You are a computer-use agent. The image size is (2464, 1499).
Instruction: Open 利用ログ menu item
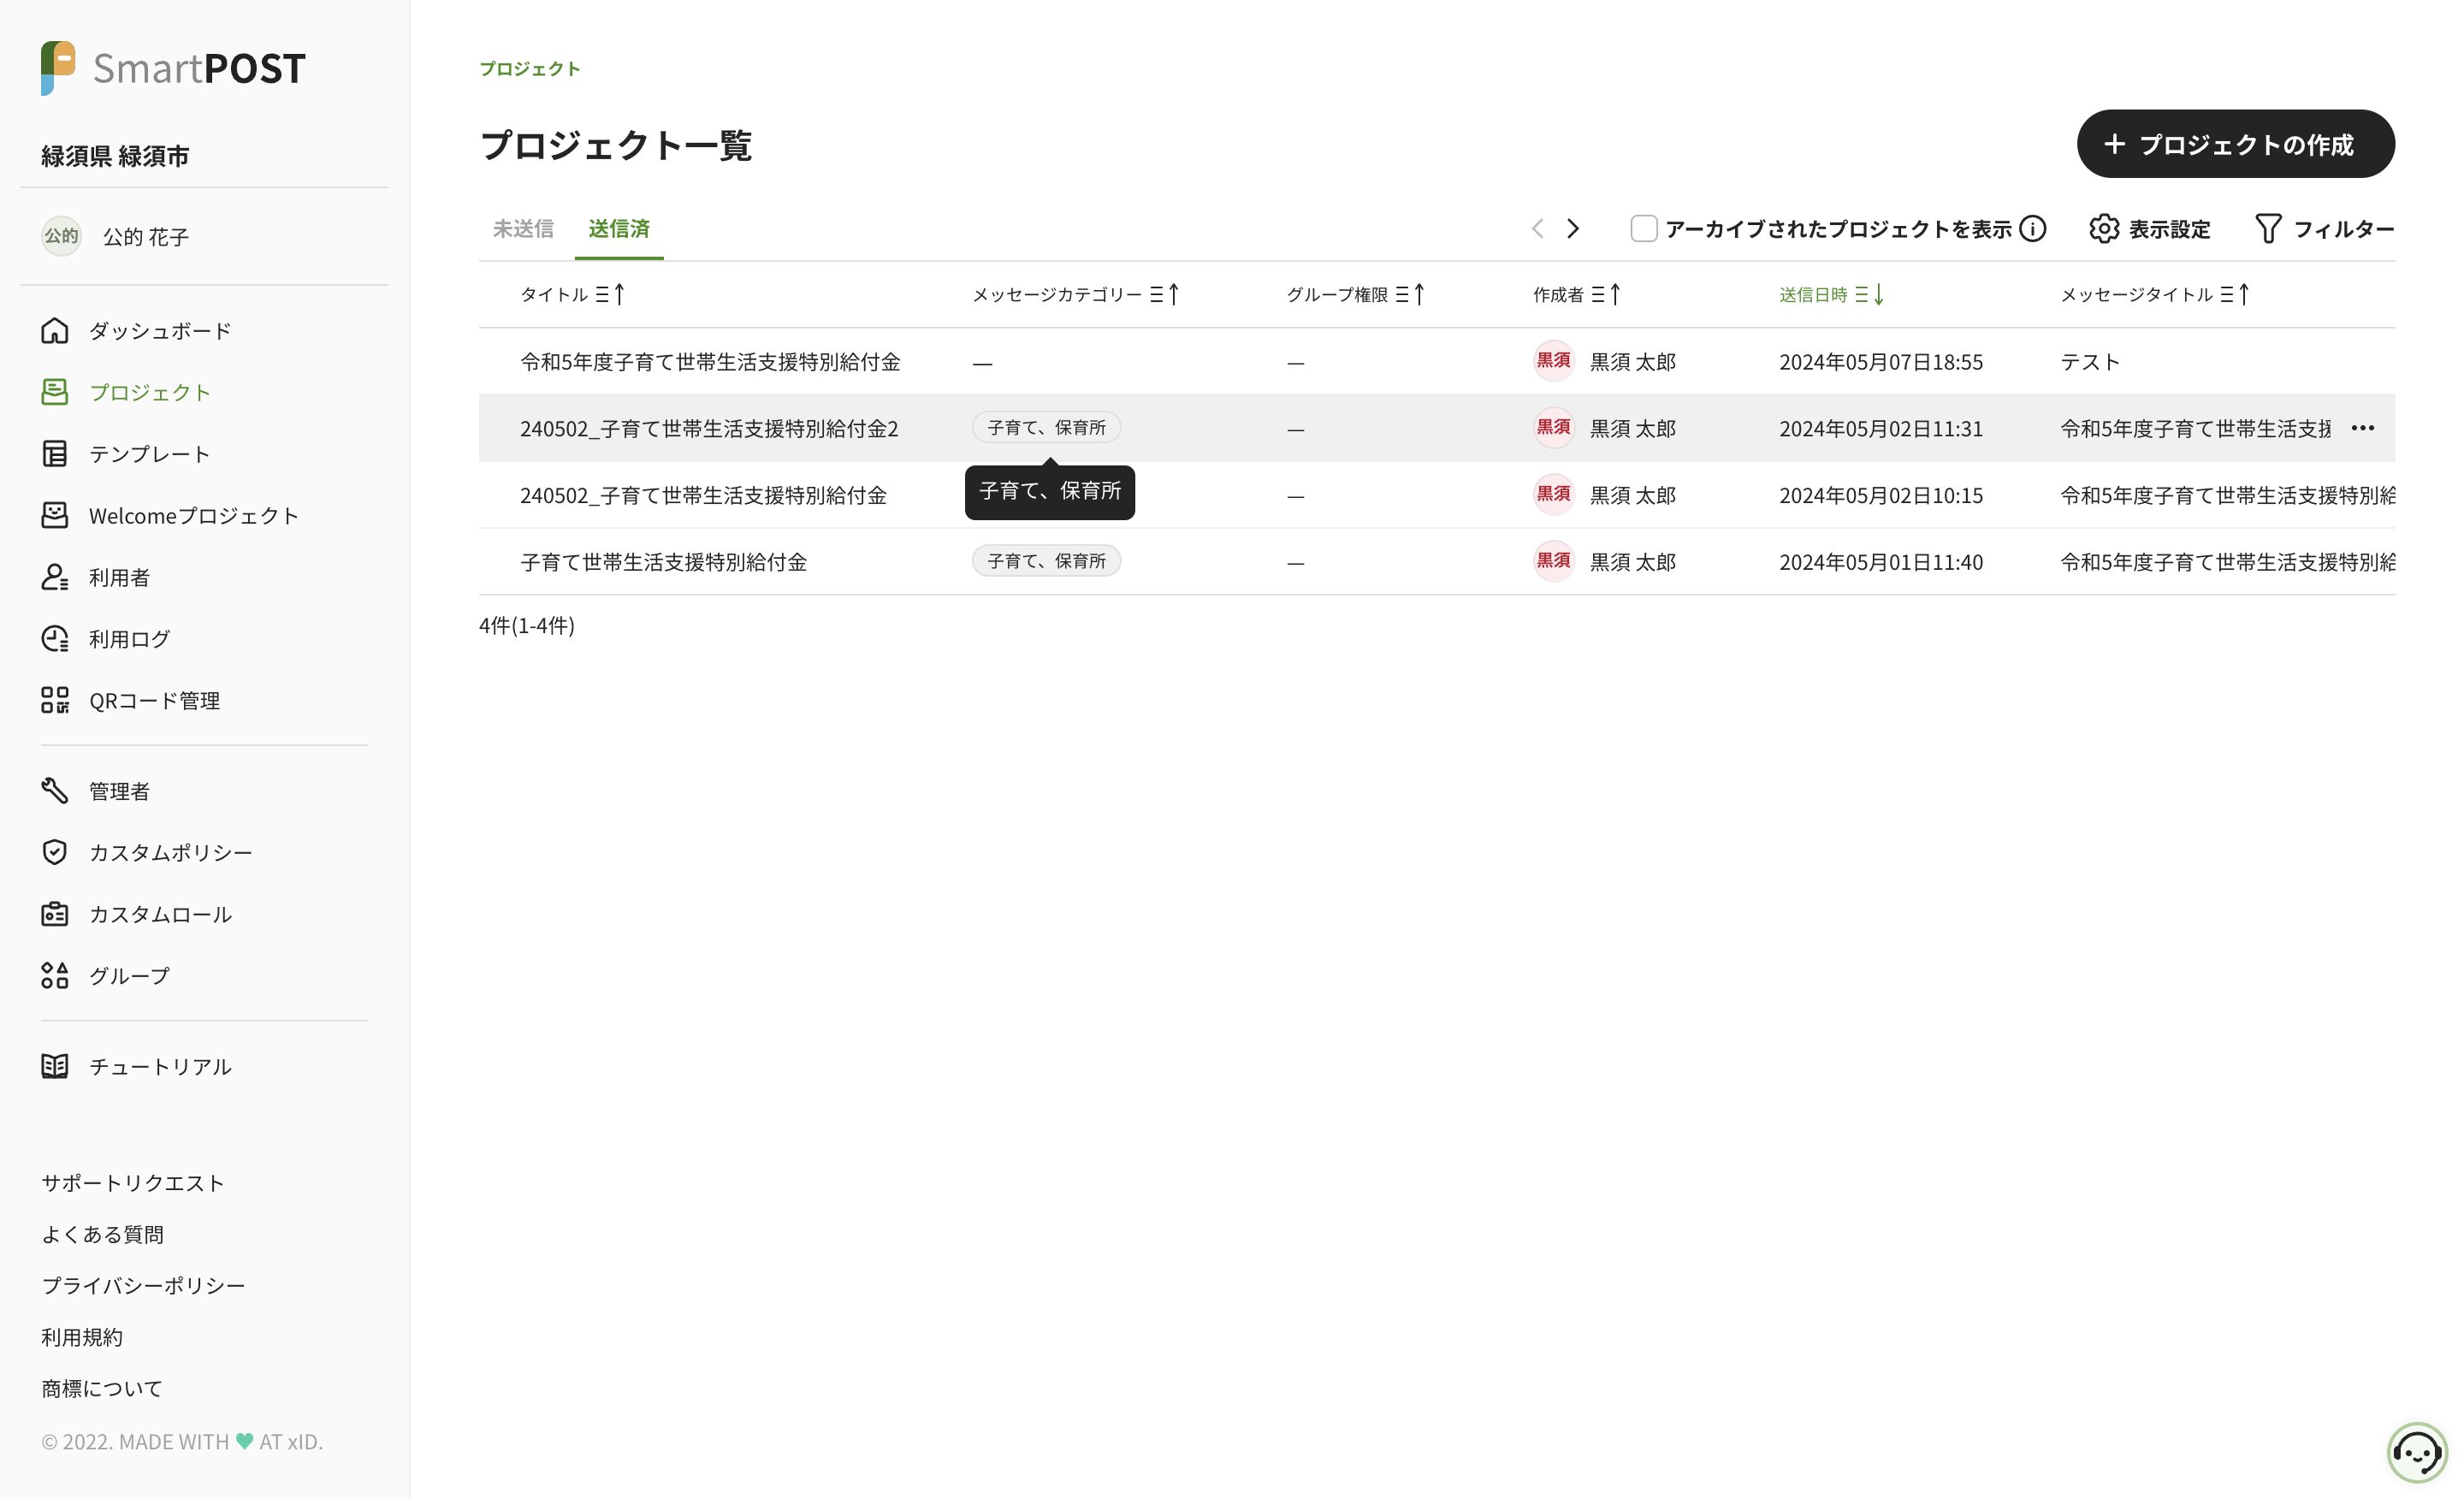tap(130, 639)
